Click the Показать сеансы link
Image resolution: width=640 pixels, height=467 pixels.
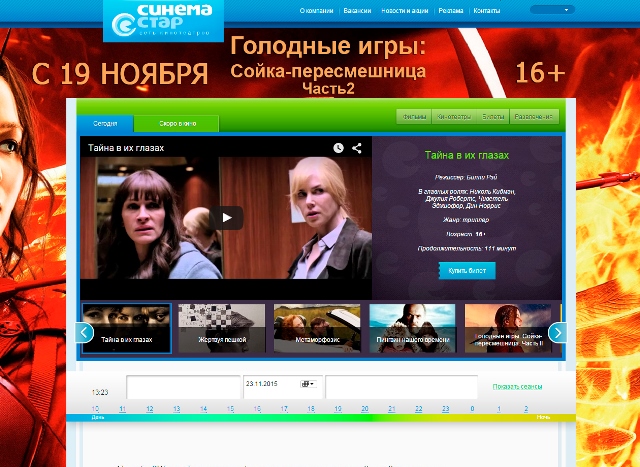[x=517, y=387]
